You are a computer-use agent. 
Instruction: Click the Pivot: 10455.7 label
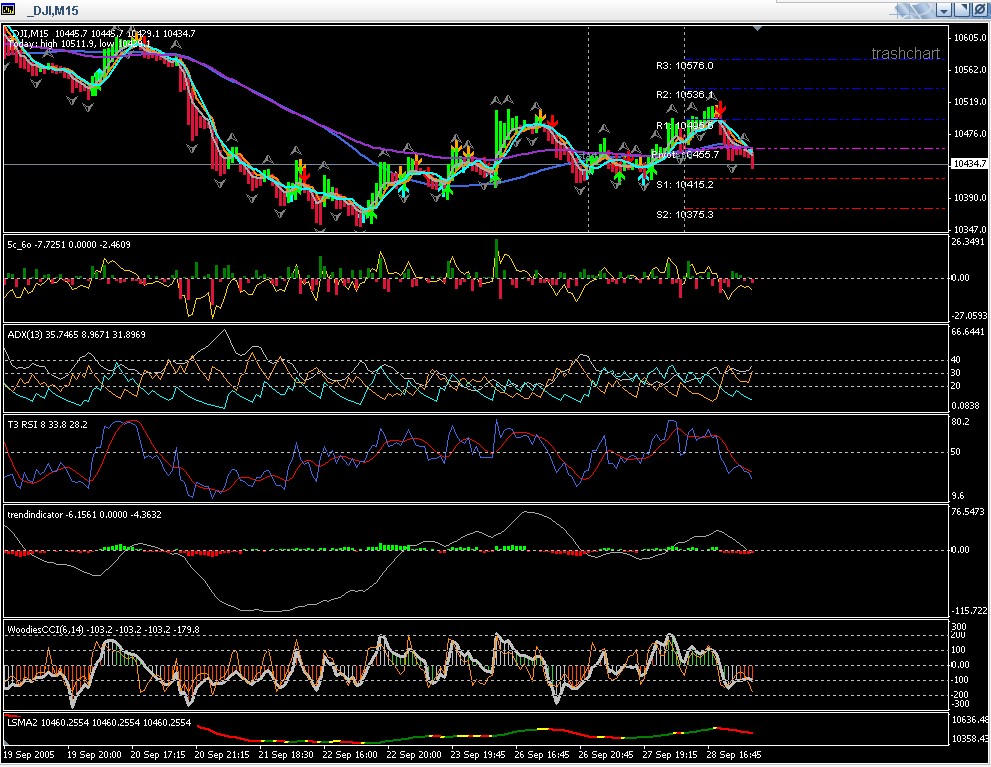(685, 154)
